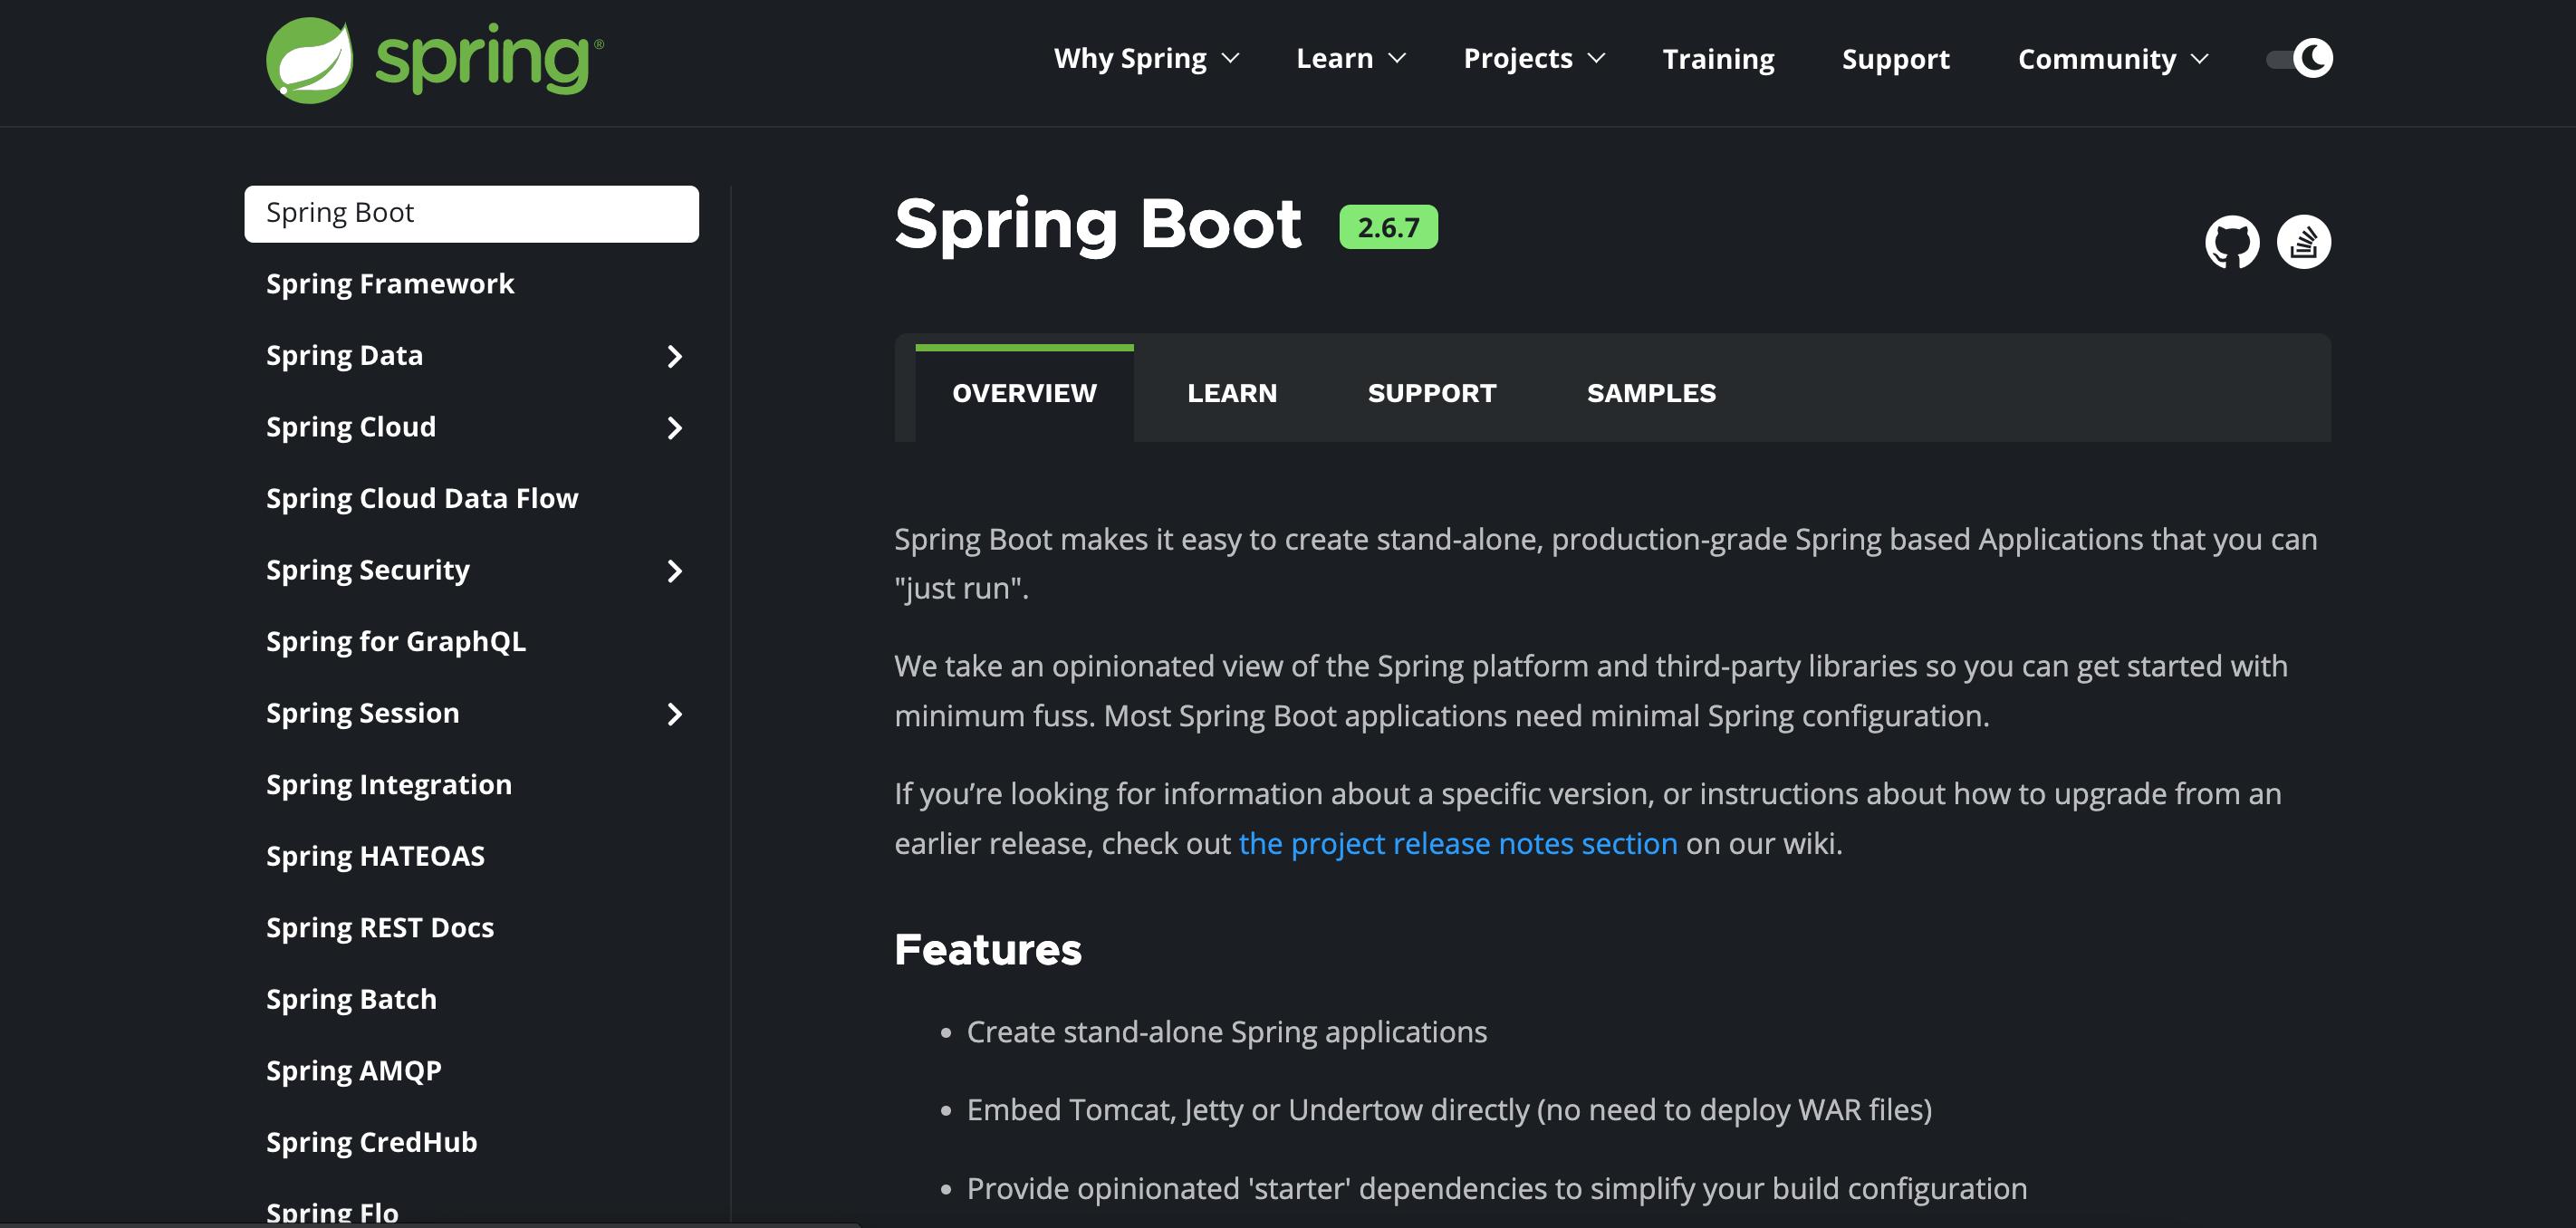Screen dimensions: 2576x1228
Task: Expand the Spring Data submenu chevron
Action: point(674,356)
